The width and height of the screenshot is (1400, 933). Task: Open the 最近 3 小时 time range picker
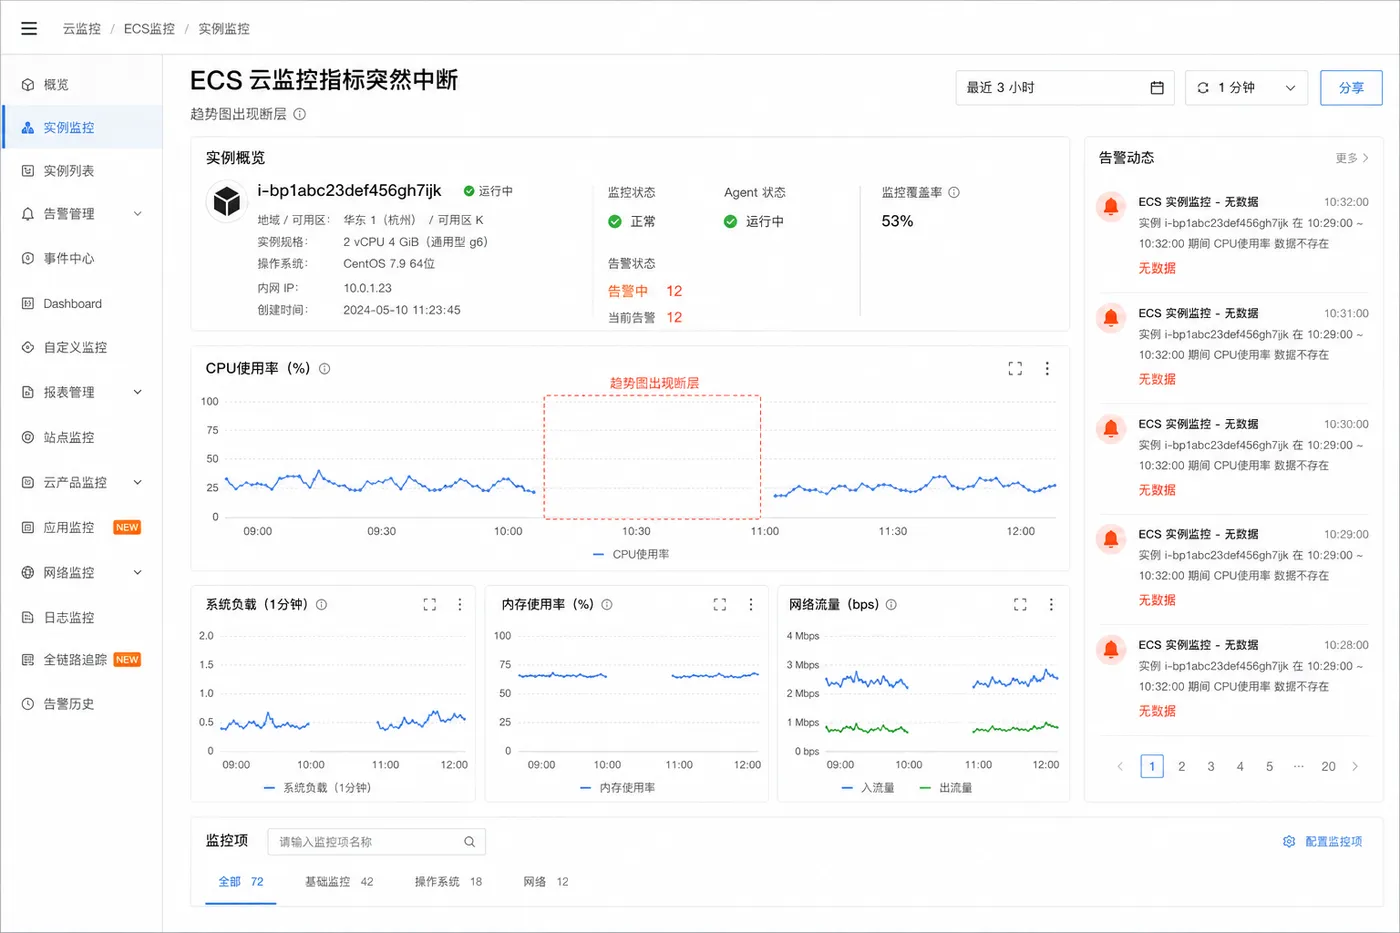click(x=1064, y=88)
